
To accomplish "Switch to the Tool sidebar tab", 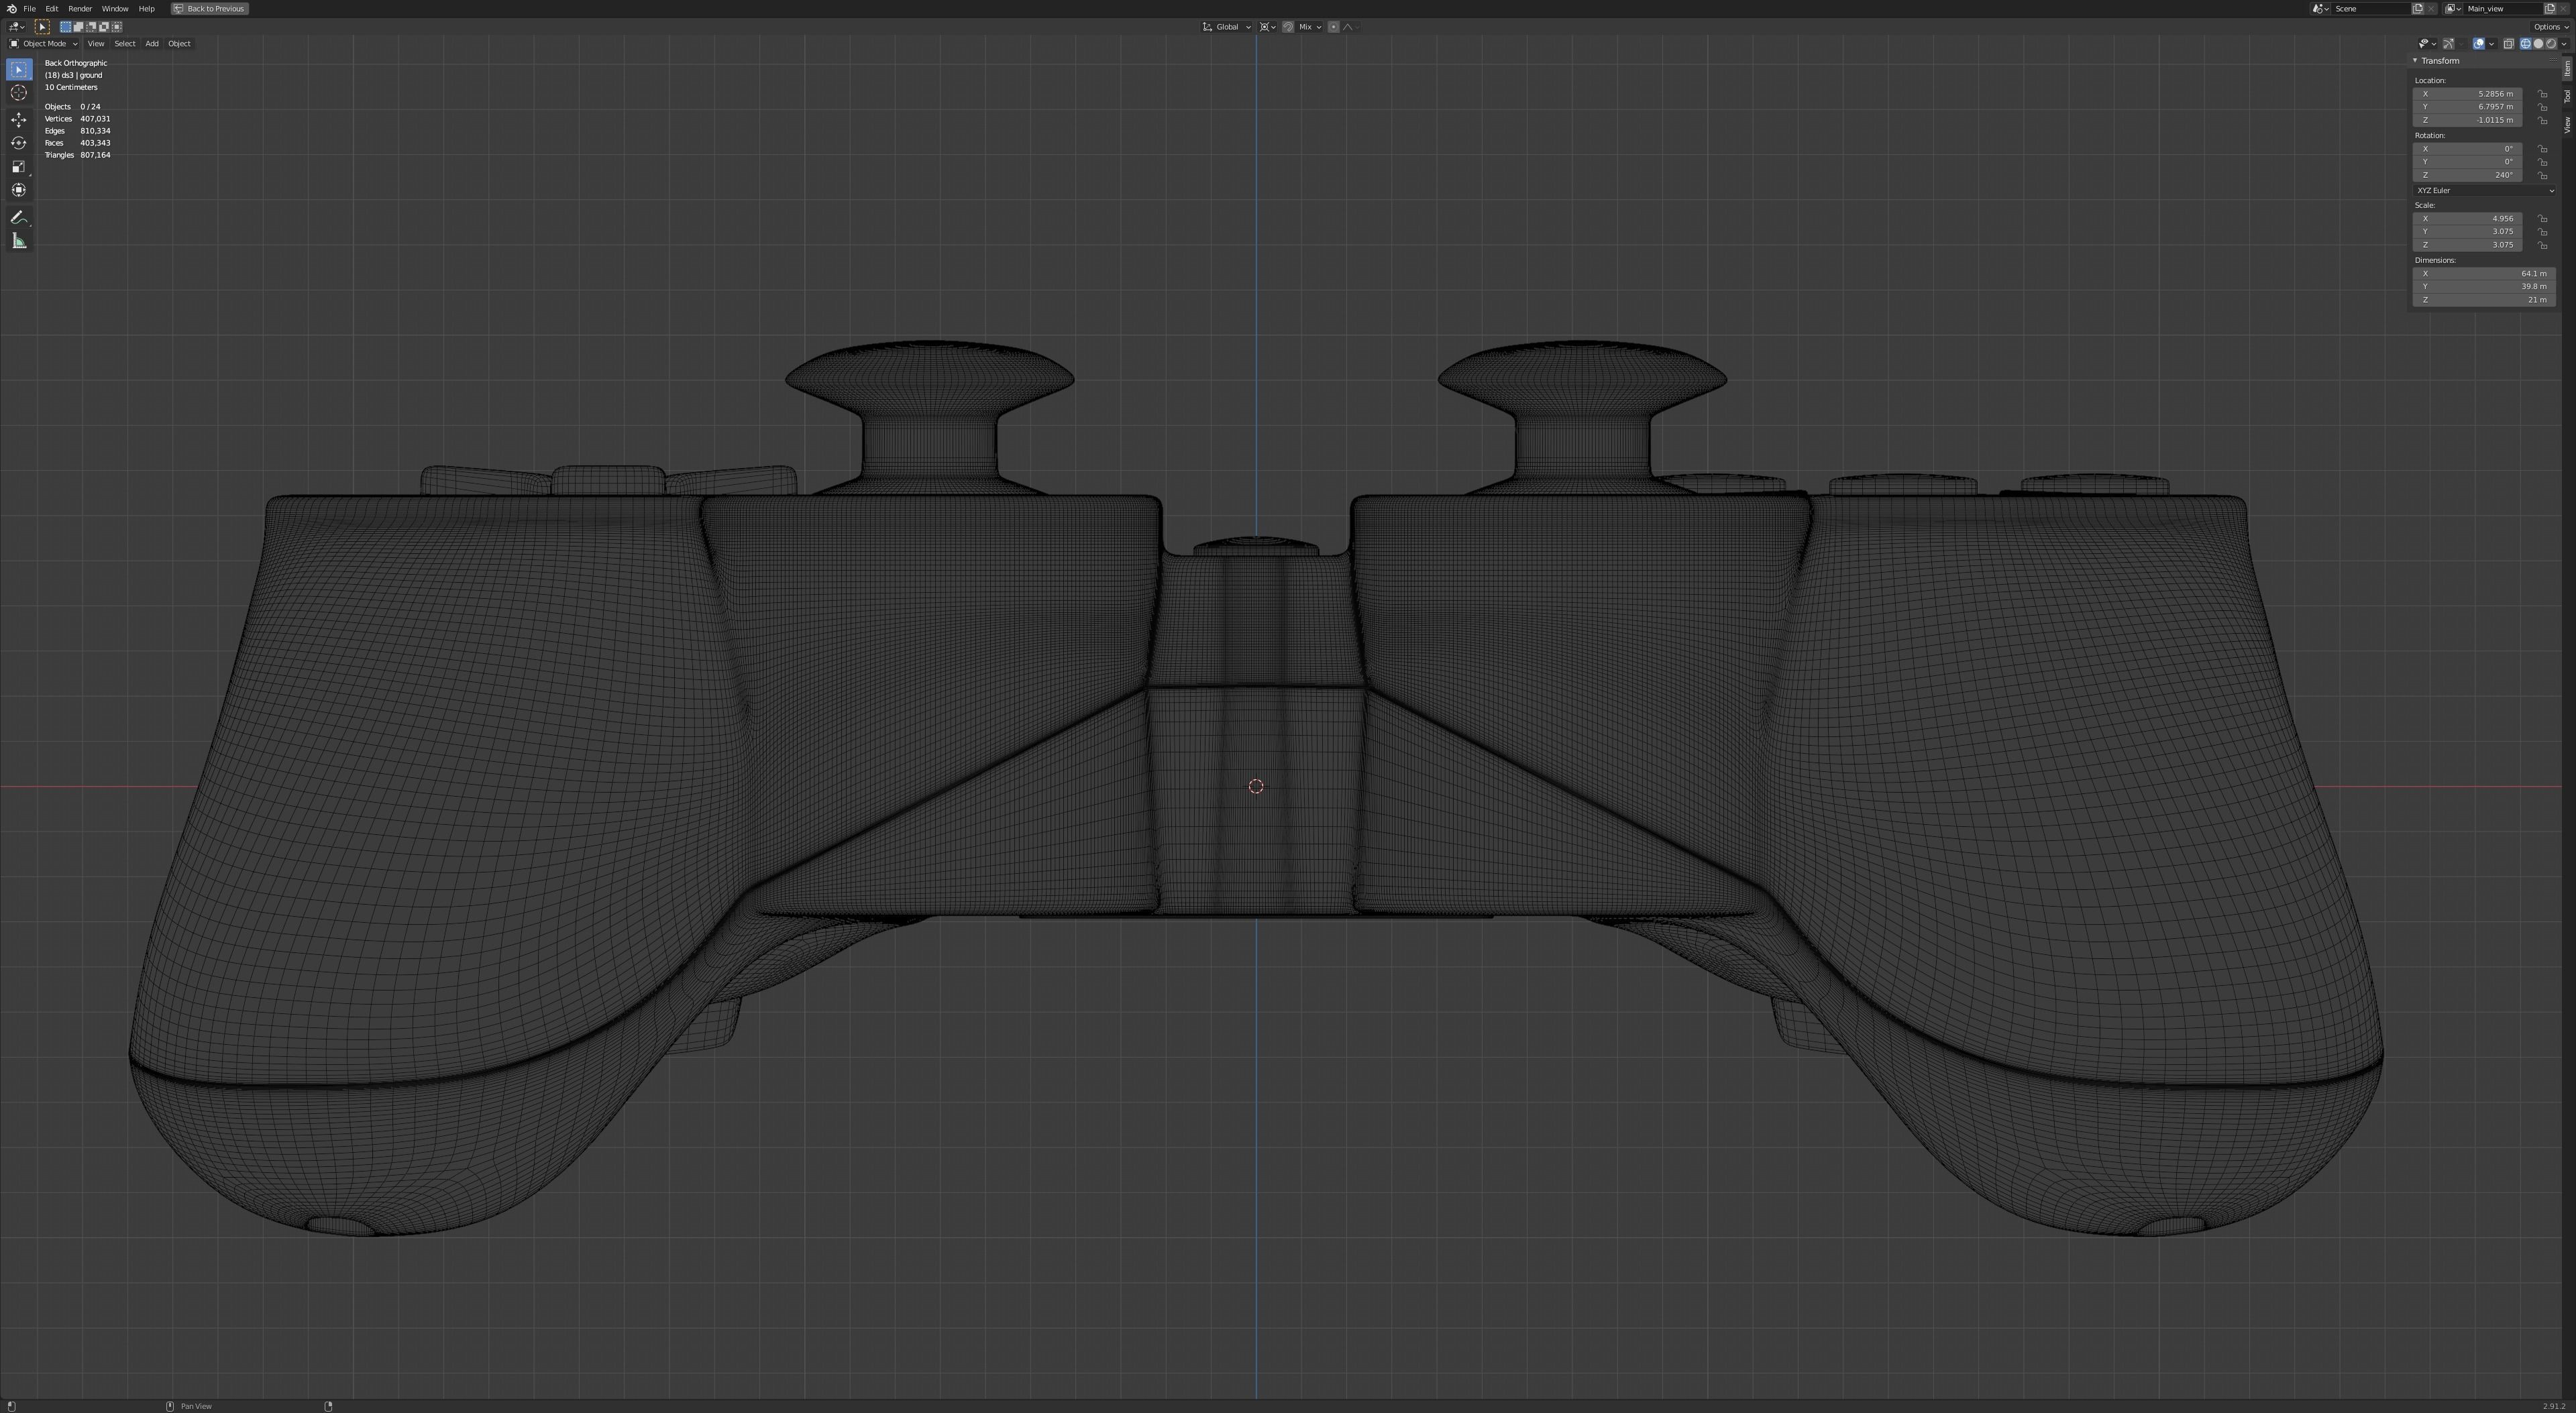I will (x=2566, y=96).
